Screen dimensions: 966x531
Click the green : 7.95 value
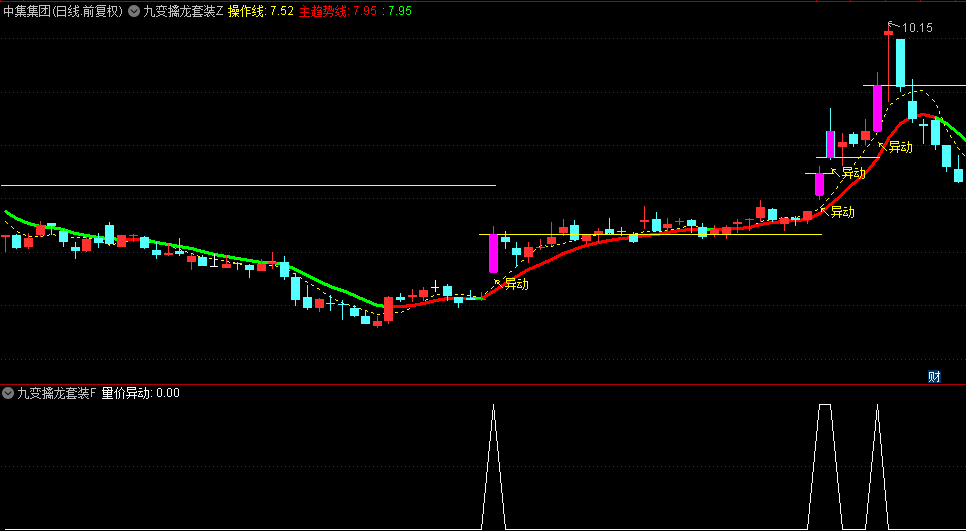point(397,11)
